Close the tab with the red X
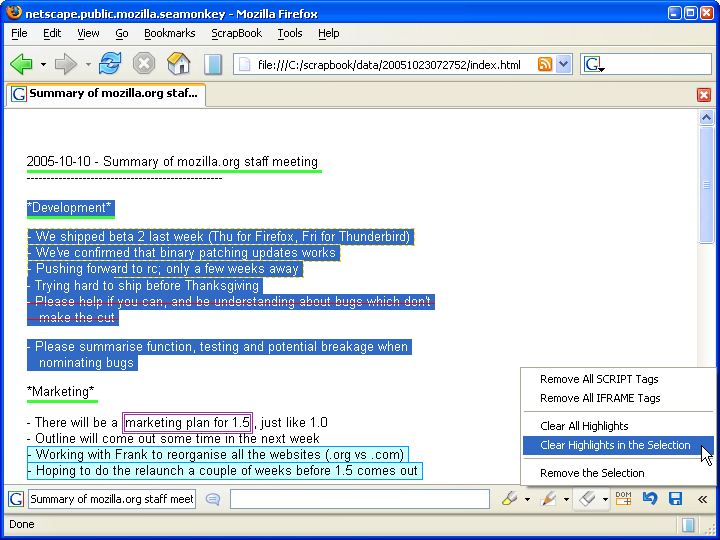 pos(703,95)
